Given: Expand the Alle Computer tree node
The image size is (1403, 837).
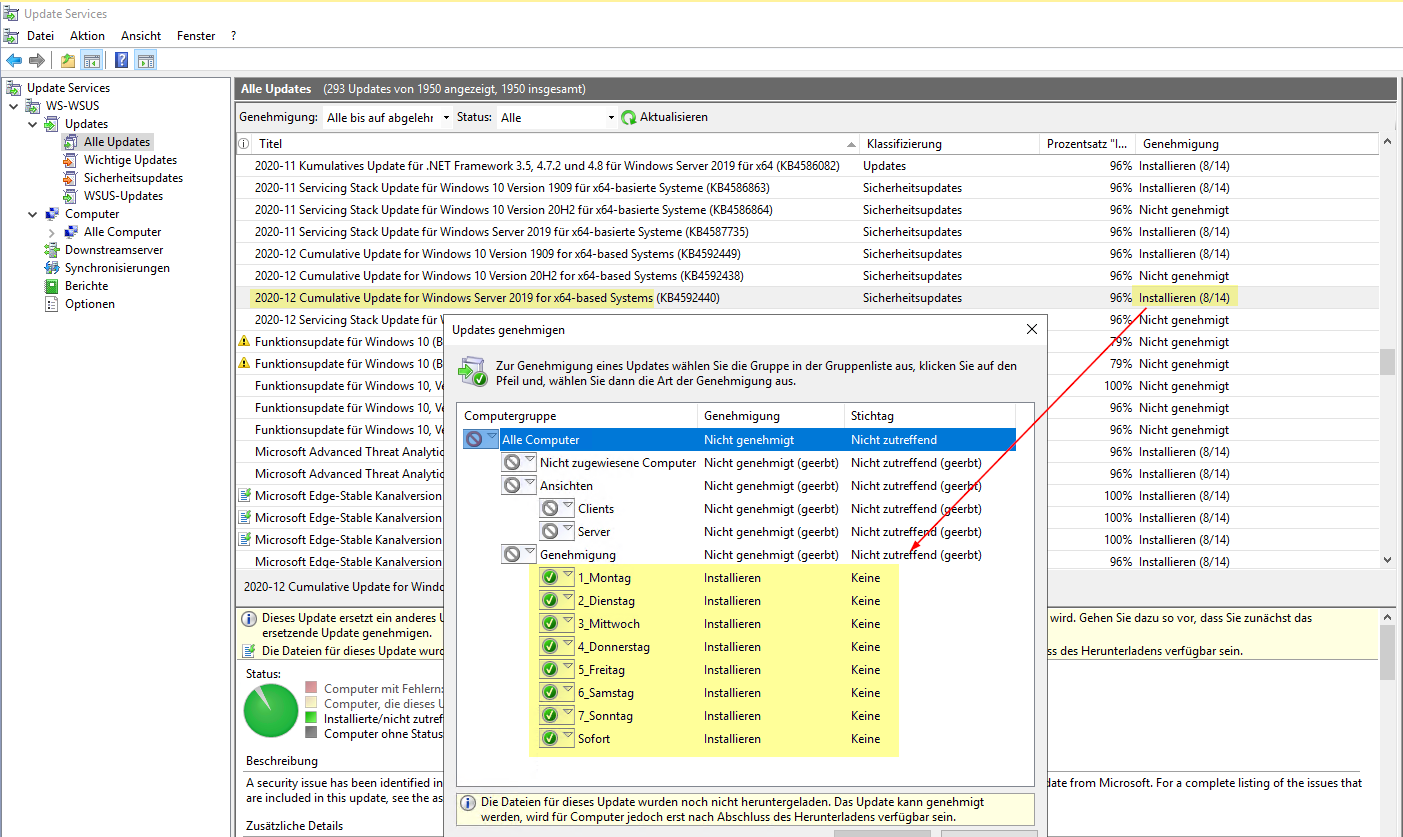Looking at the screenshot, I should tap(52, 232).
